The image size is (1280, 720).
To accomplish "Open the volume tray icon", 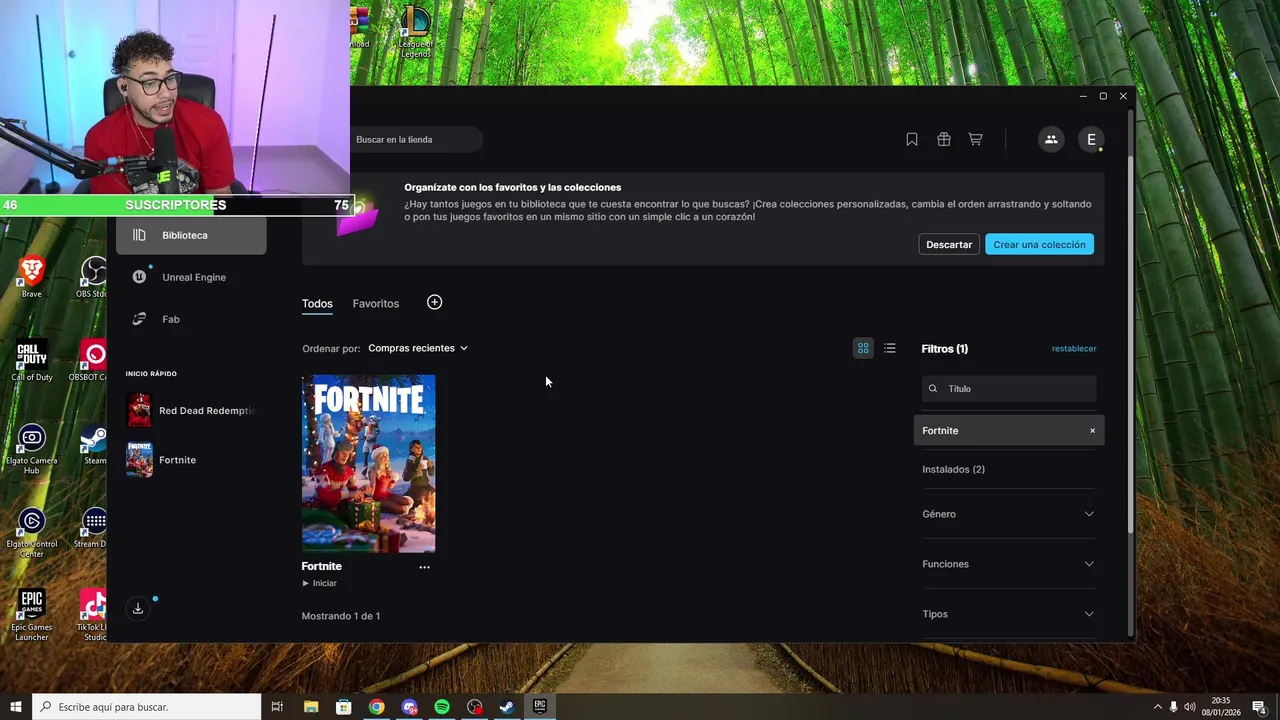I will [1189, 707].
